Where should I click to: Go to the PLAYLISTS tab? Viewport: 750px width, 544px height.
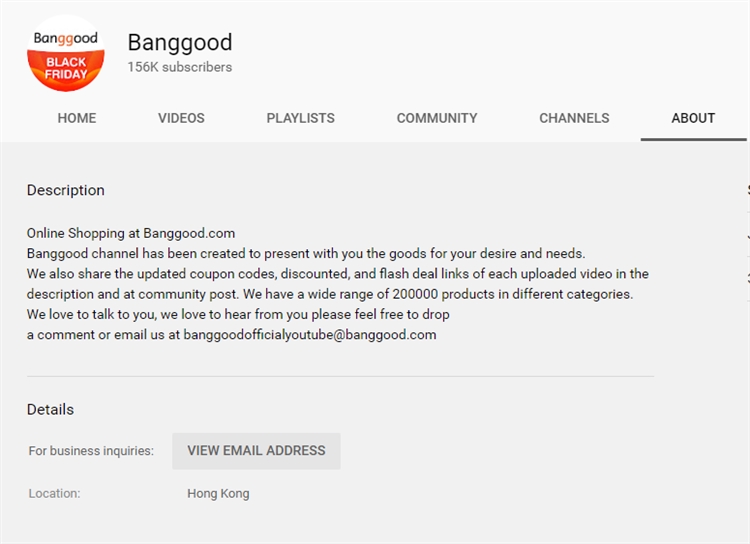click(300, 118)
